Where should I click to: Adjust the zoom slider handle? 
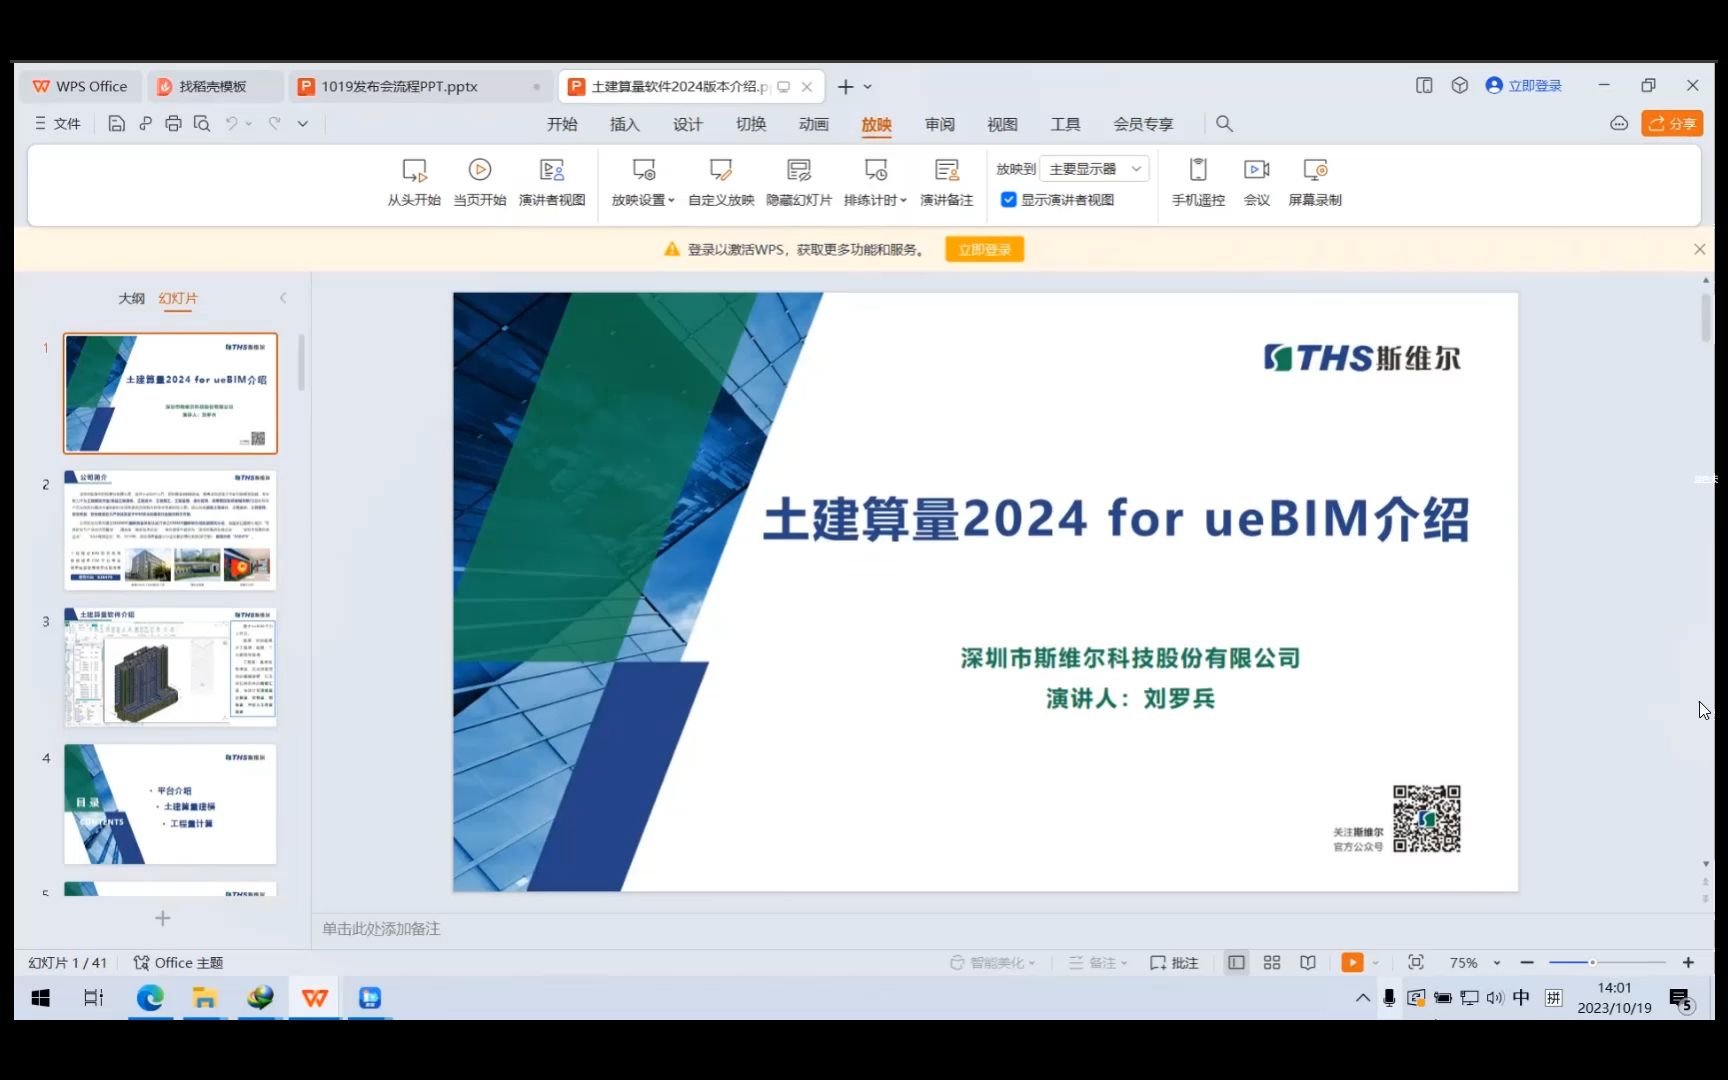[1592, 962]
